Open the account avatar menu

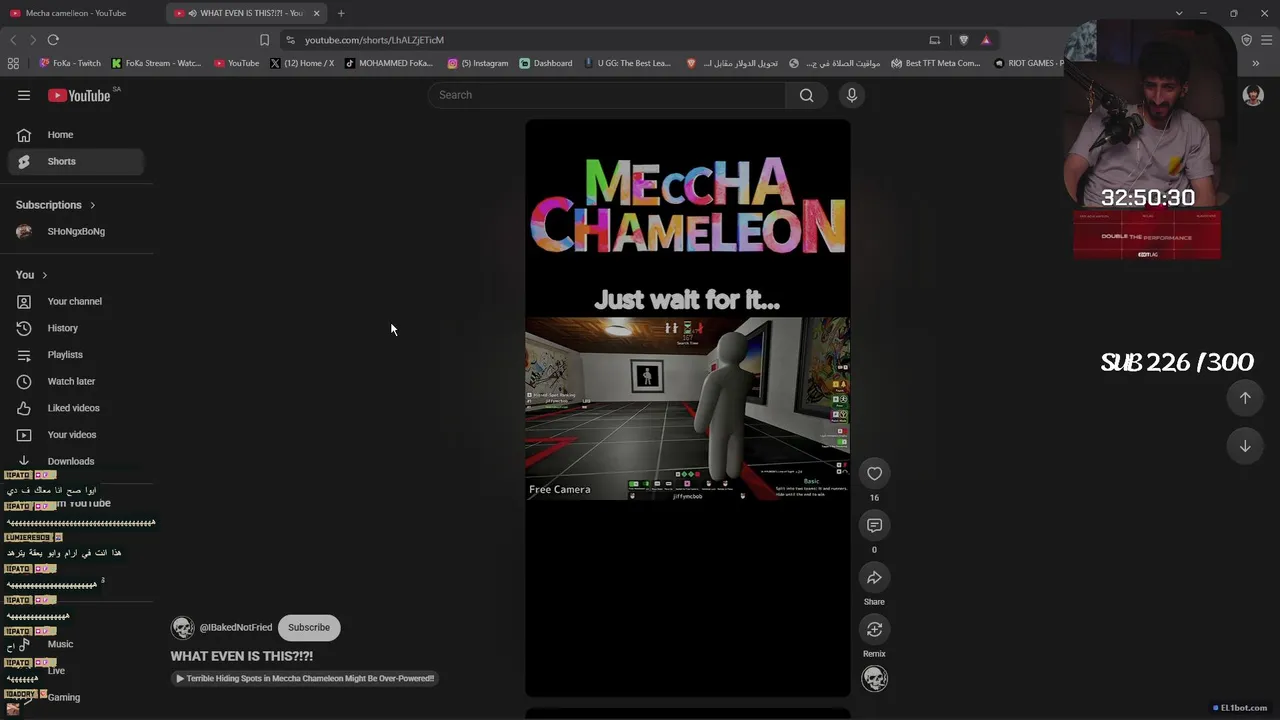pos(1253,95)
